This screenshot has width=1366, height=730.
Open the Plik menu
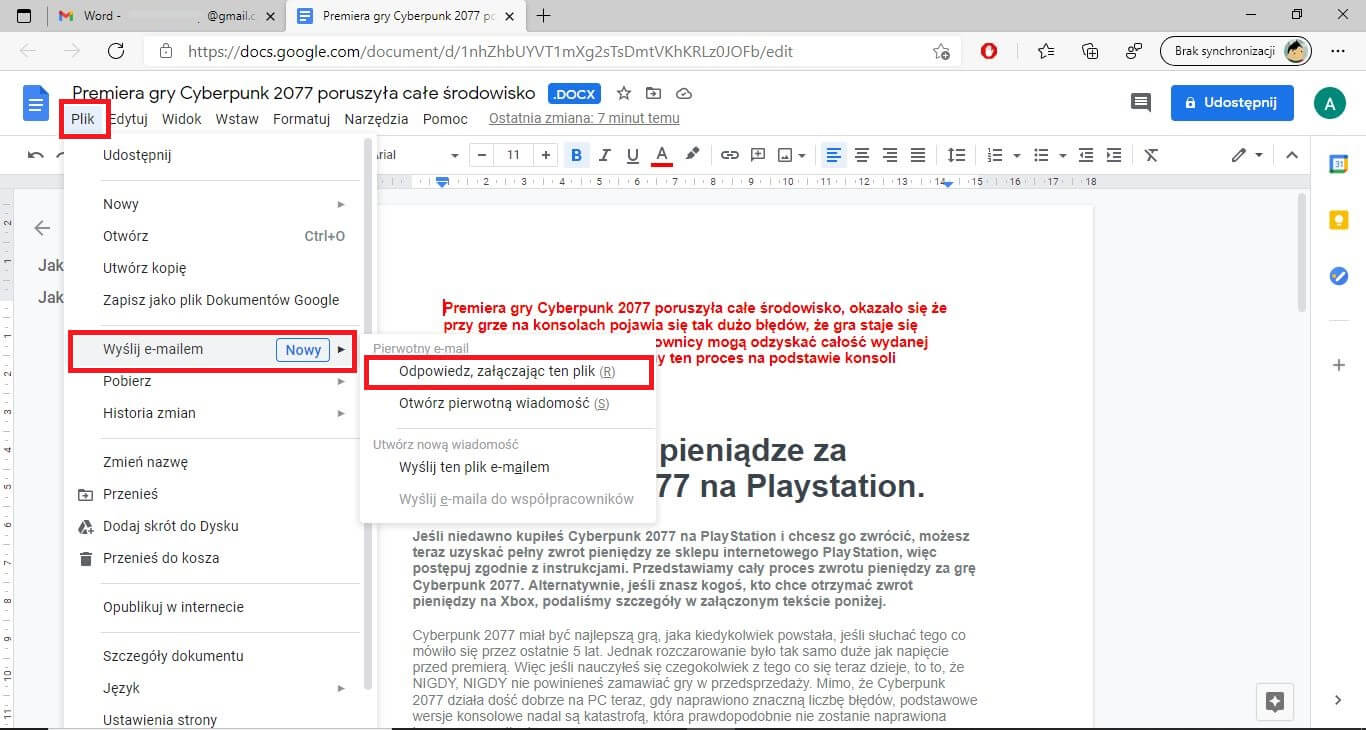click(x=83, y=119)
